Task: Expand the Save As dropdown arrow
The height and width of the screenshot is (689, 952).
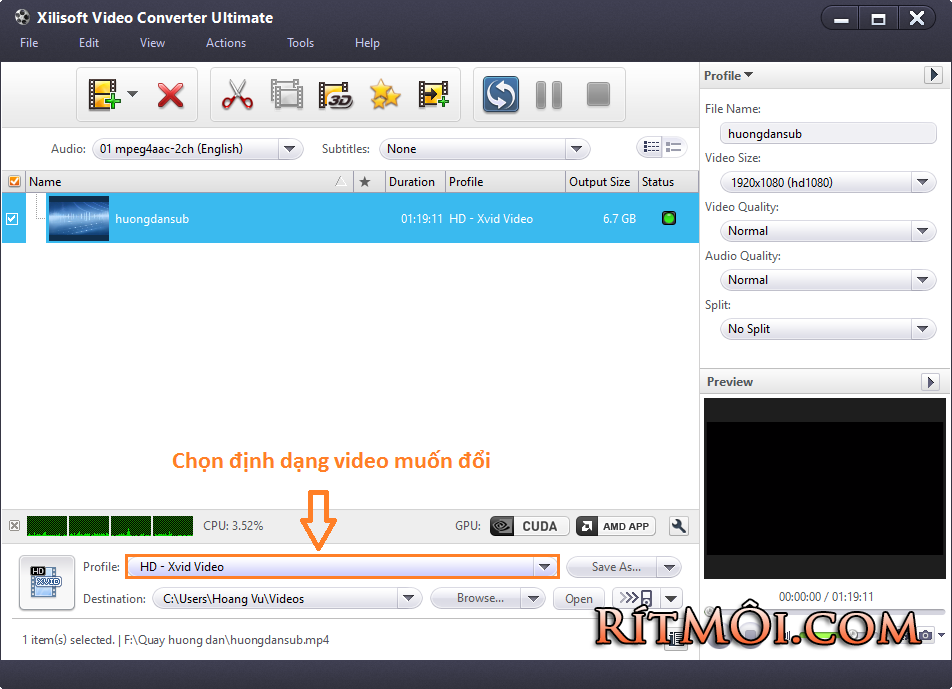Action: tap(670, 568)
